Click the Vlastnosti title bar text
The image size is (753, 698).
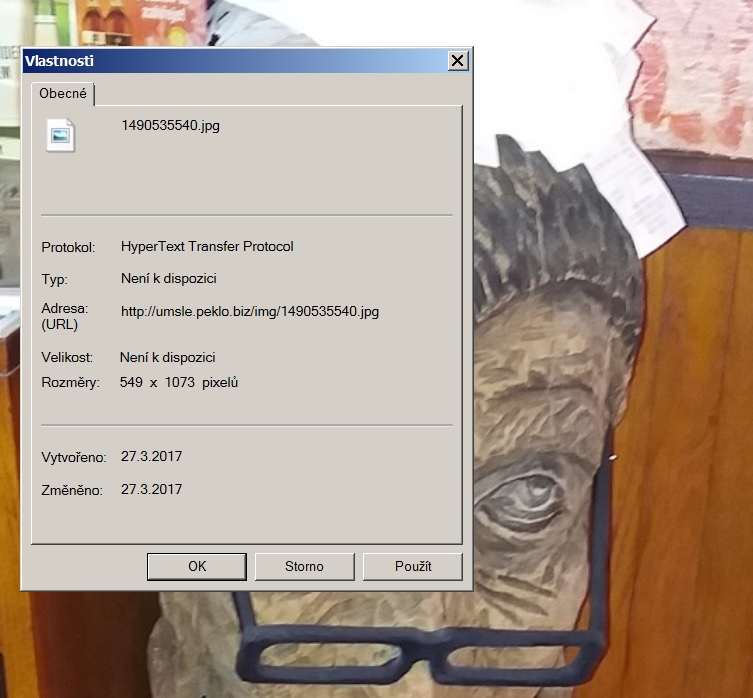59,61
